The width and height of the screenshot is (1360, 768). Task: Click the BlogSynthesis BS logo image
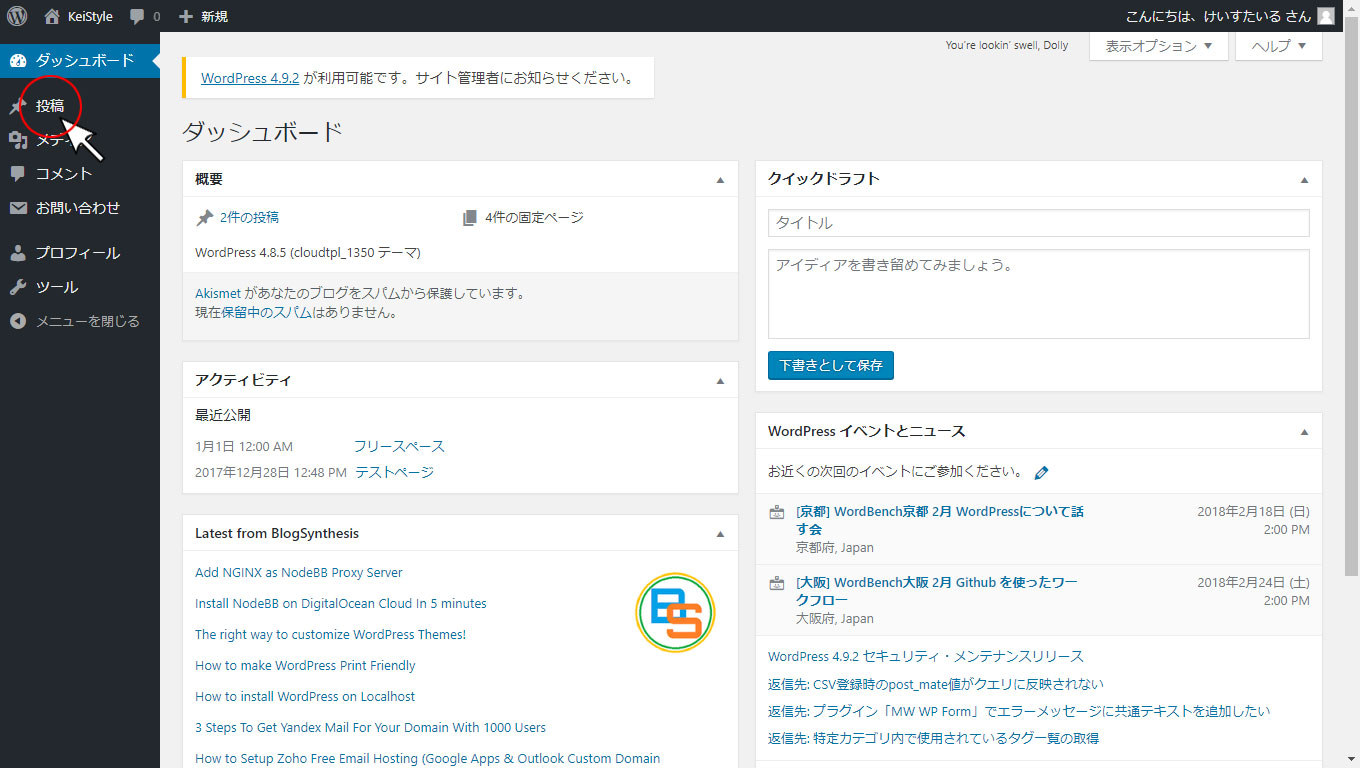click(676, 612)
